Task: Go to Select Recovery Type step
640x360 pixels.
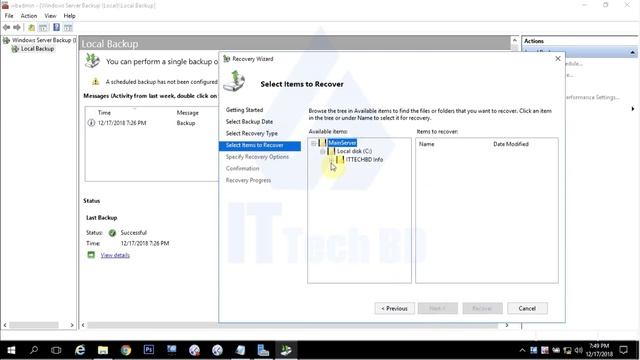Action: tap(251, 133)
